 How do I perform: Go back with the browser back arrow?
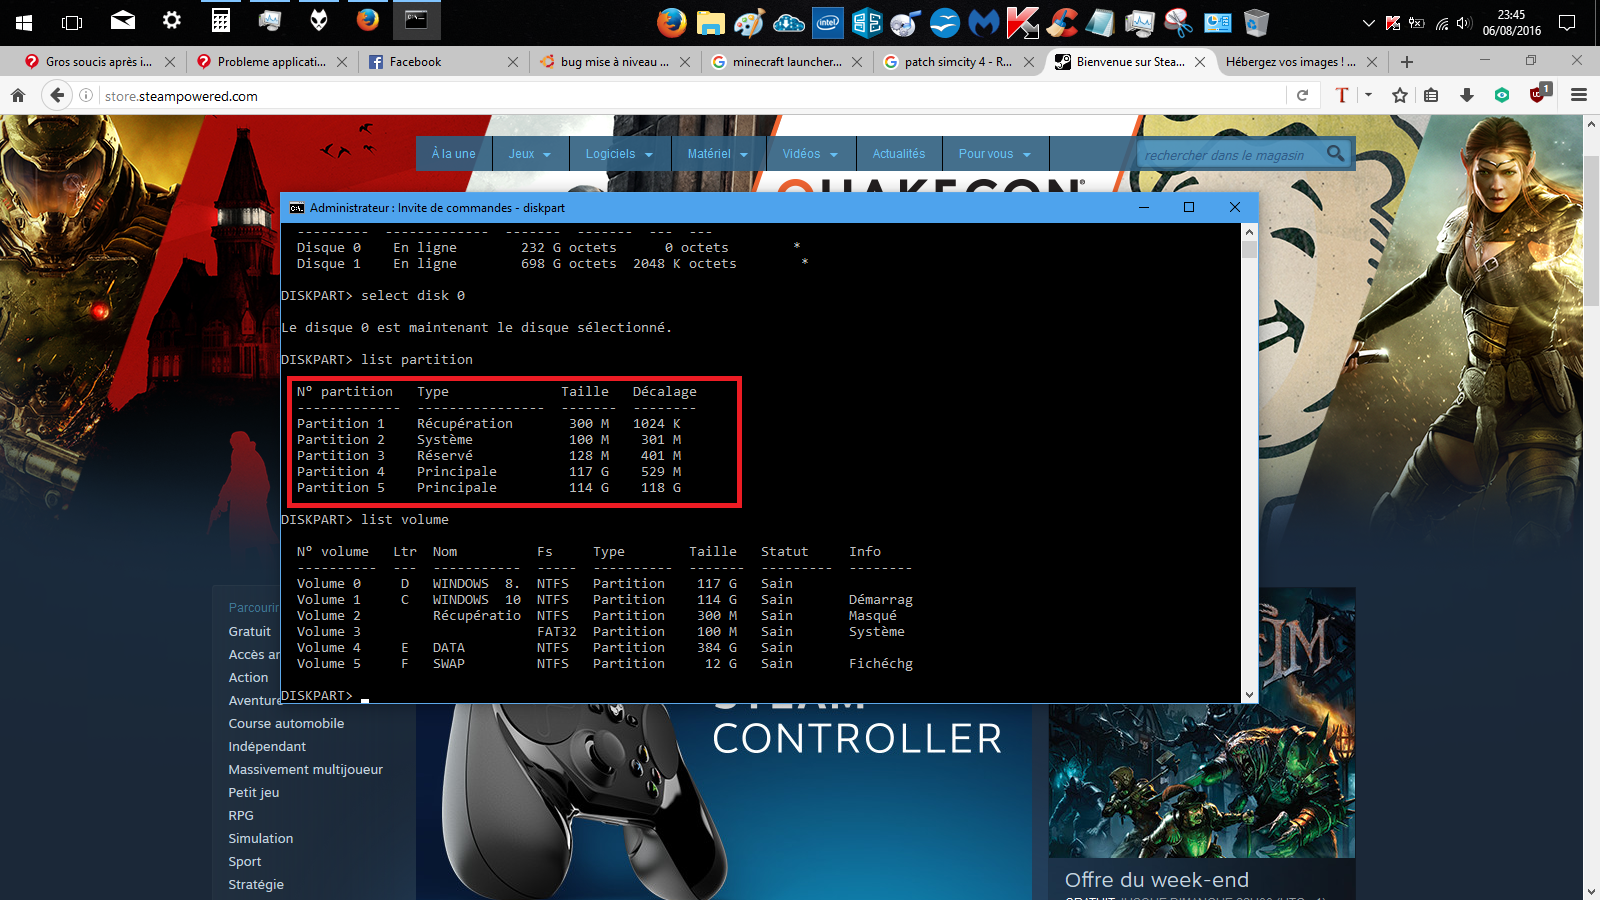(57, 96)
